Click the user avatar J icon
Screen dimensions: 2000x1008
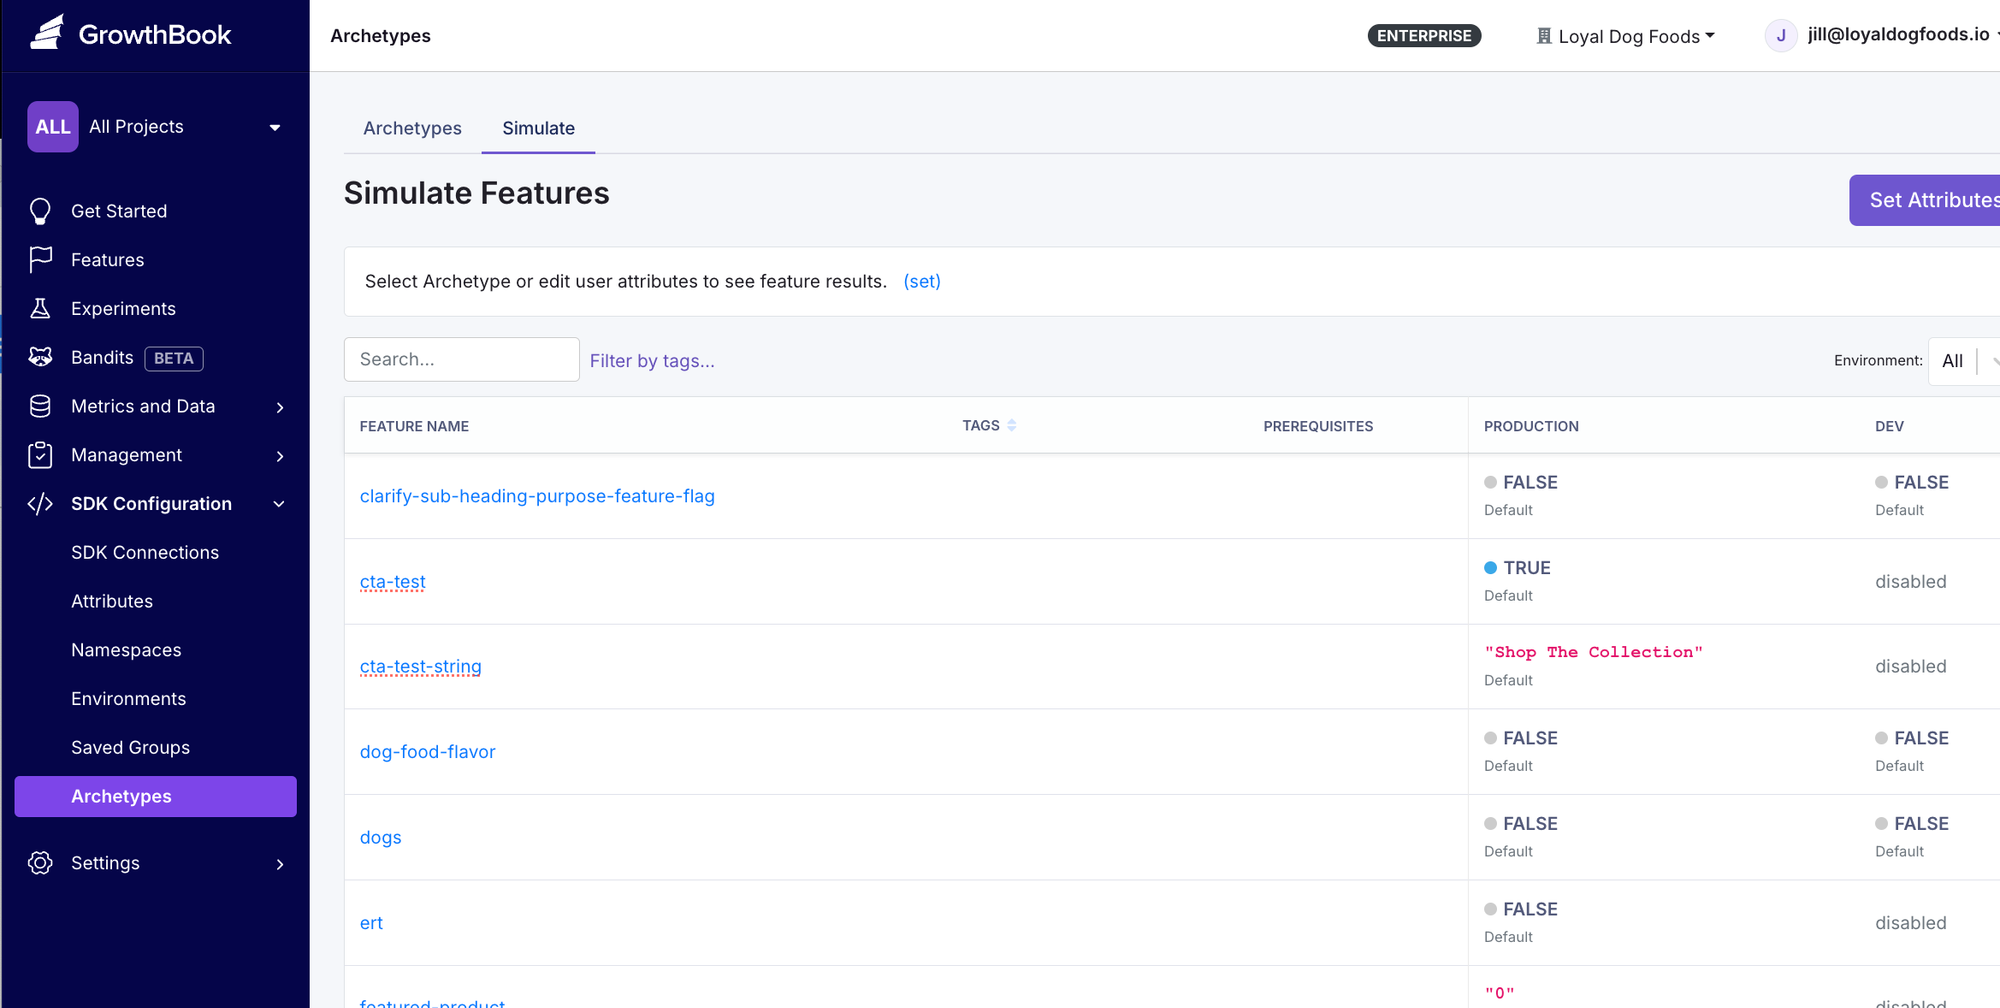click(1781, 36)
